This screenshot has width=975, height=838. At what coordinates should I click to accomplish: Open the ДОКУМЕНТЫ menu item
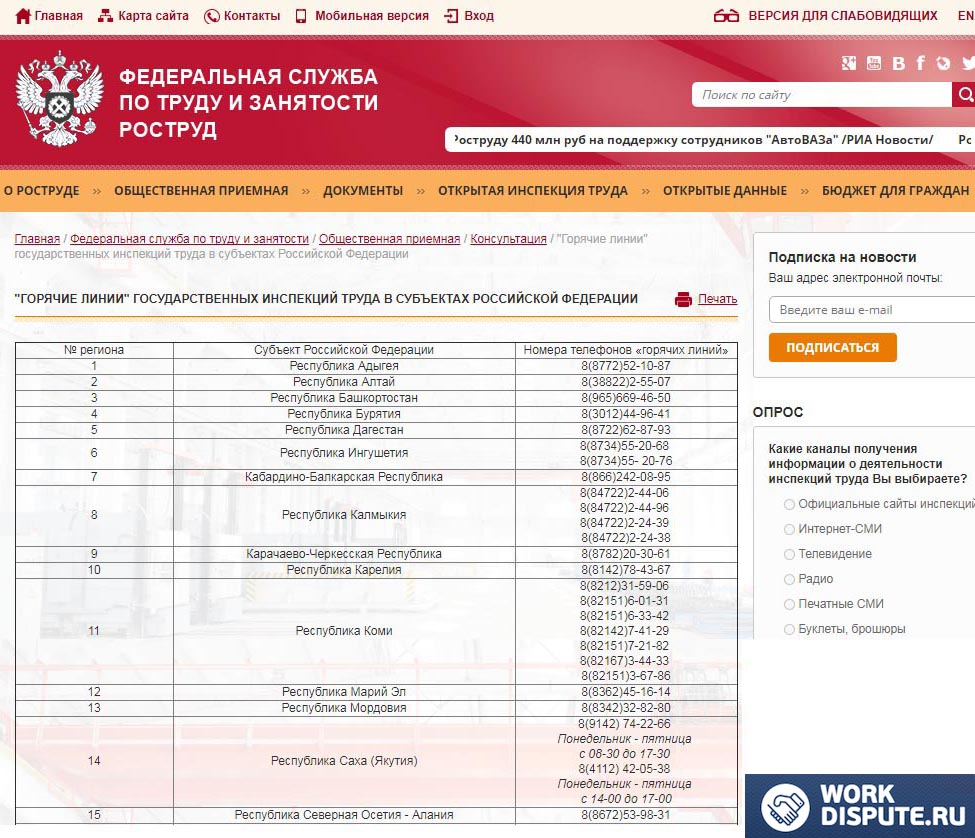pyautogui.click(x=363, y=191)
